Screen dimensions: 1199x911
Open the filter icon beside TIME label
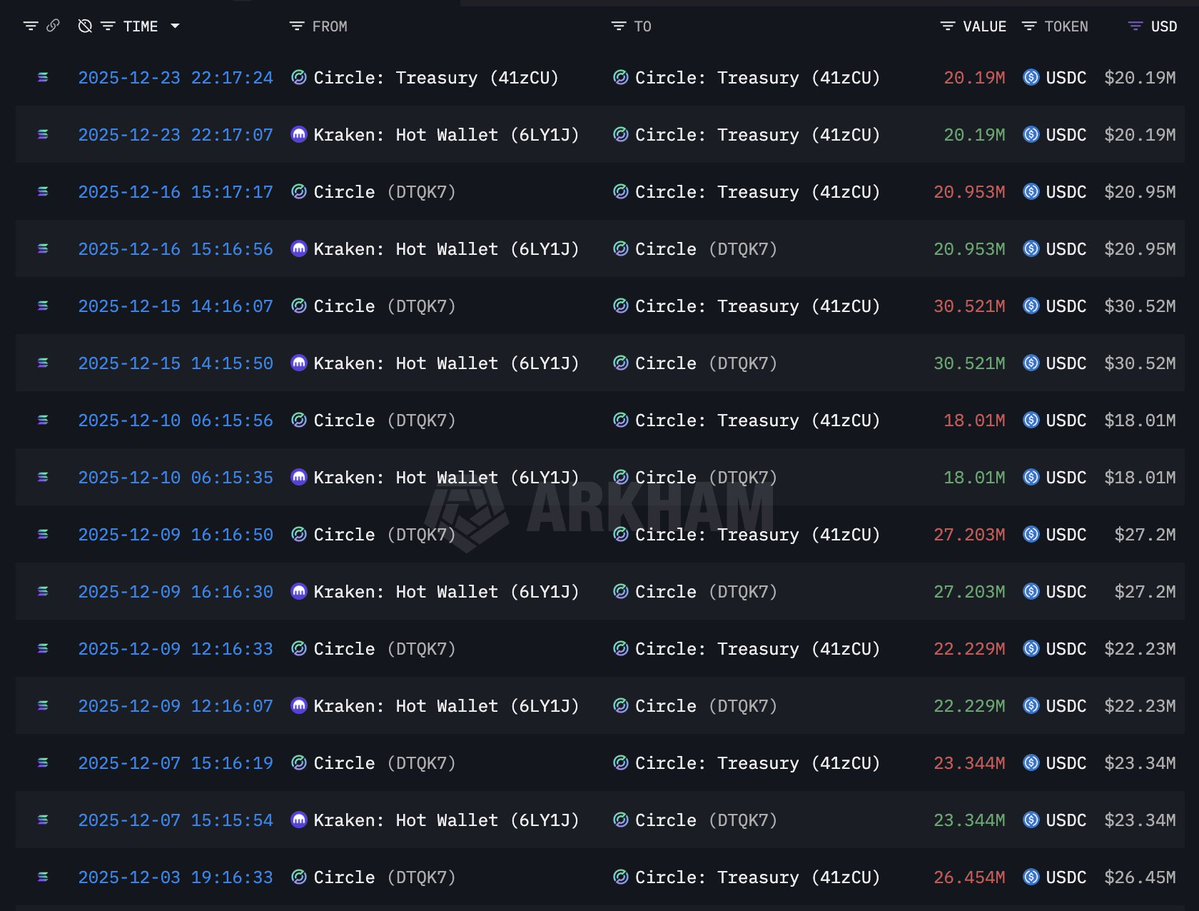(x=108, y=26)
